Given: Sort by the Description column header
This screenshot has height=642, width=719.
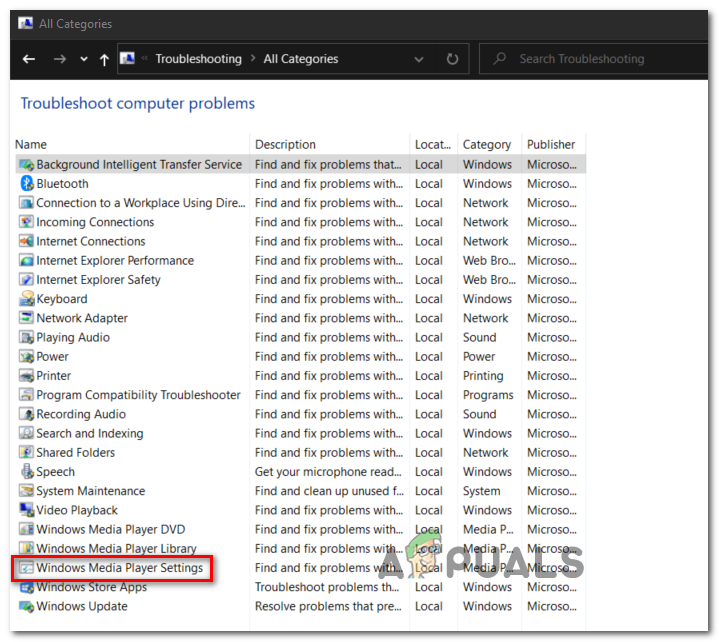Looking at the screenshot, I should [285, 144].
